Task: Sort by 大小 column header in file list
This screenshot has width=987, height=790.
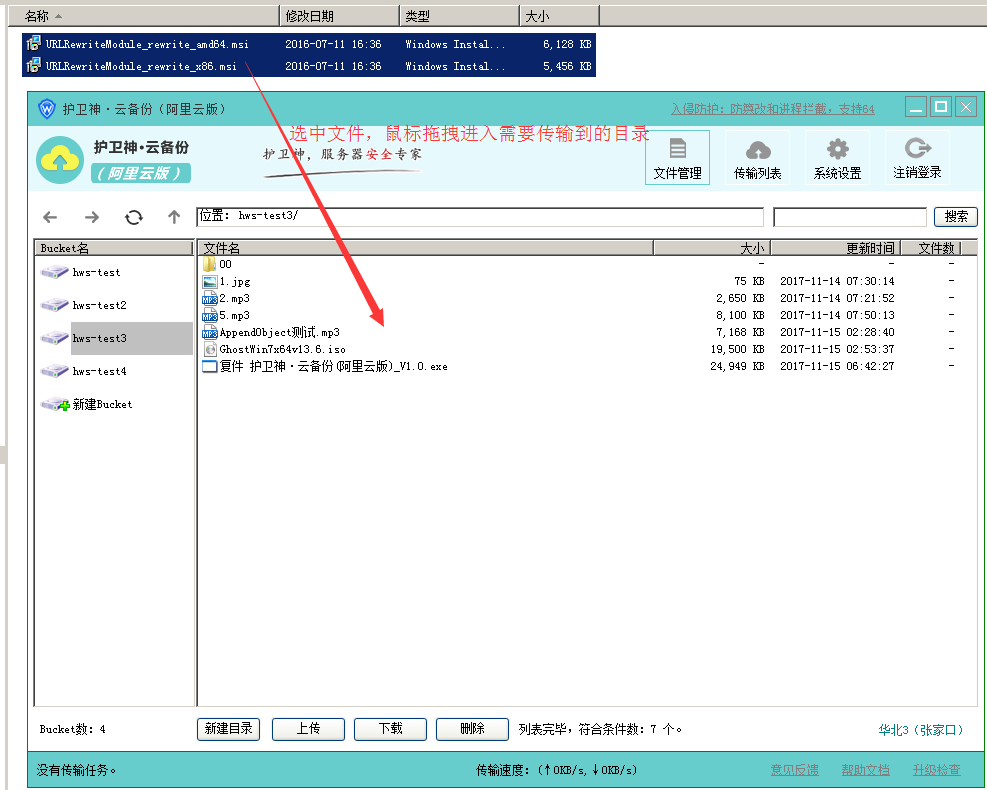Action: [713, 248]
